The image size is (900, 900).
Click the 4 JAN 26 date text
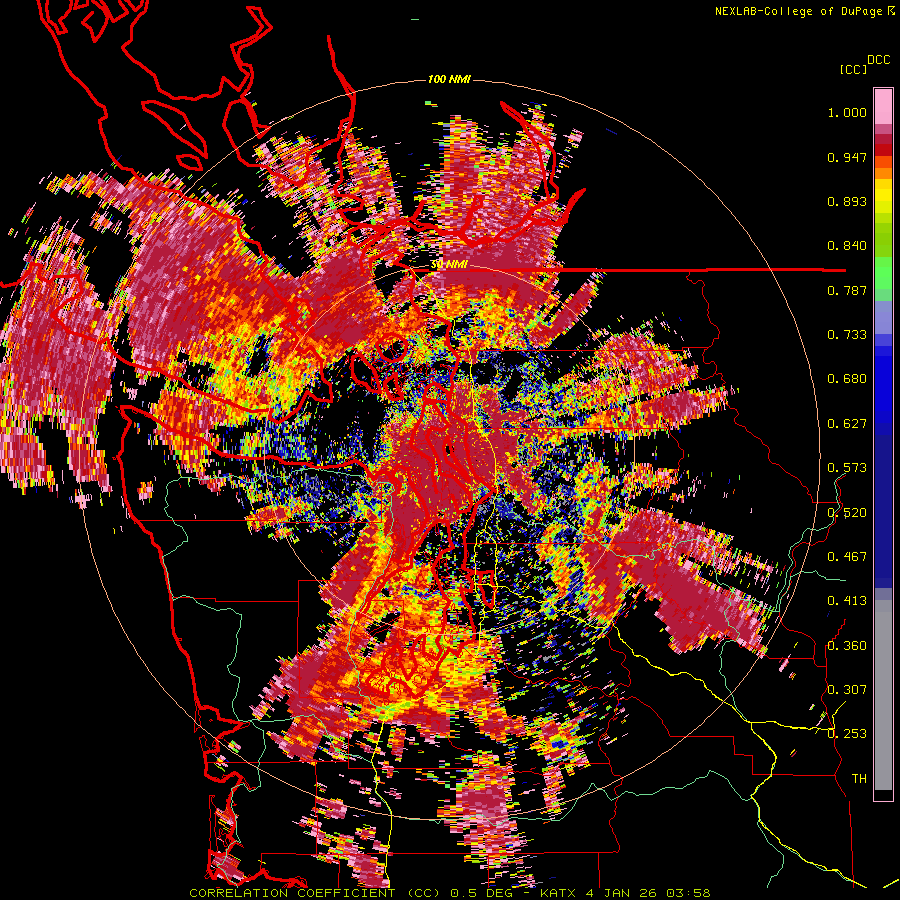622,893
